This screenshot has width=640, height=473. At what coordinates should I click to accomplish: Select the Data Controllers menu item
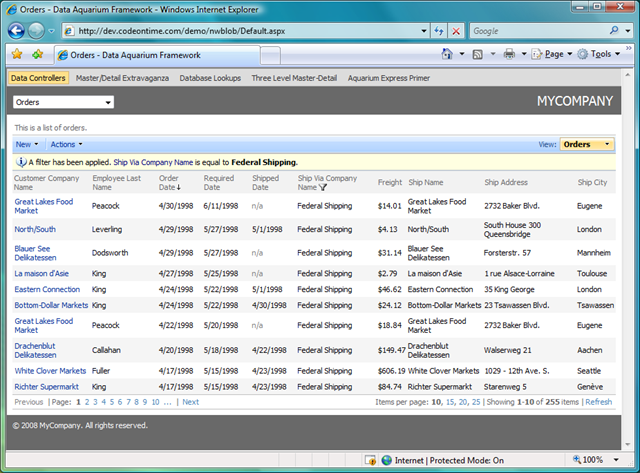point(38,78)
